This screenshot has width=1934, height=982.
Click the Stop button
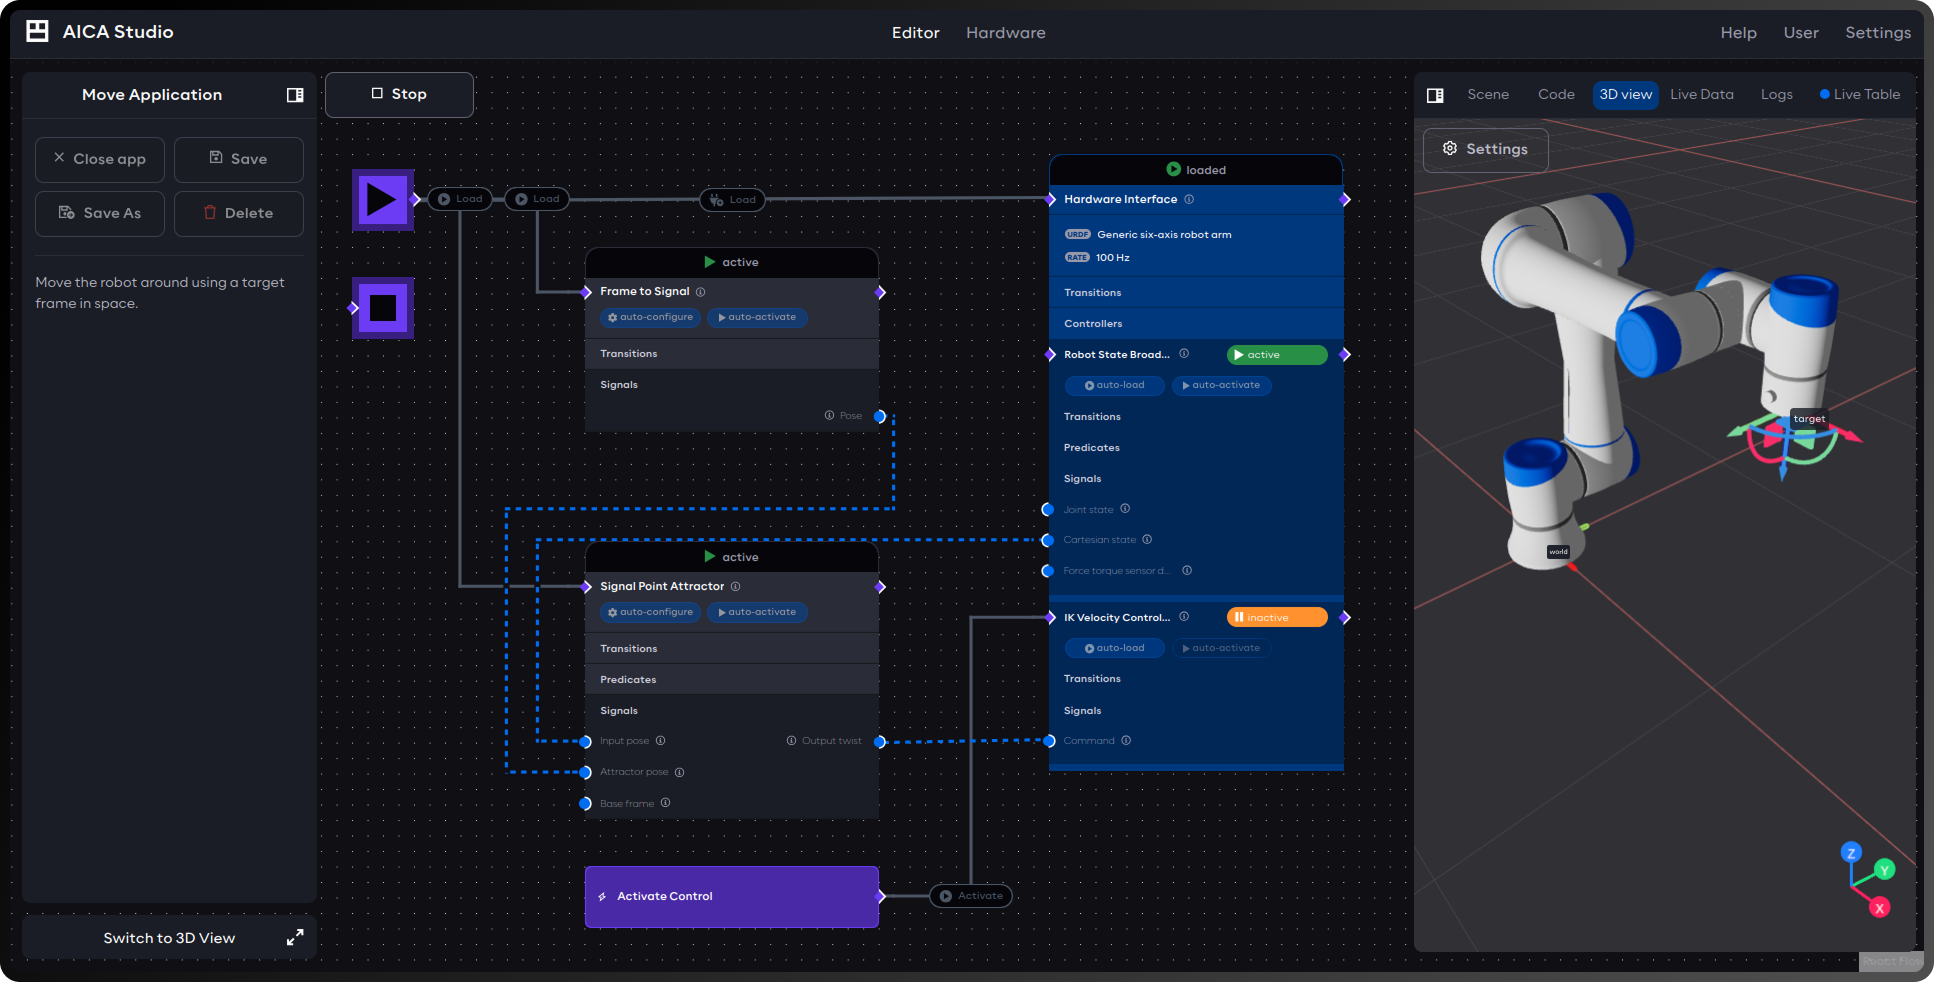(x=399, y=94)
